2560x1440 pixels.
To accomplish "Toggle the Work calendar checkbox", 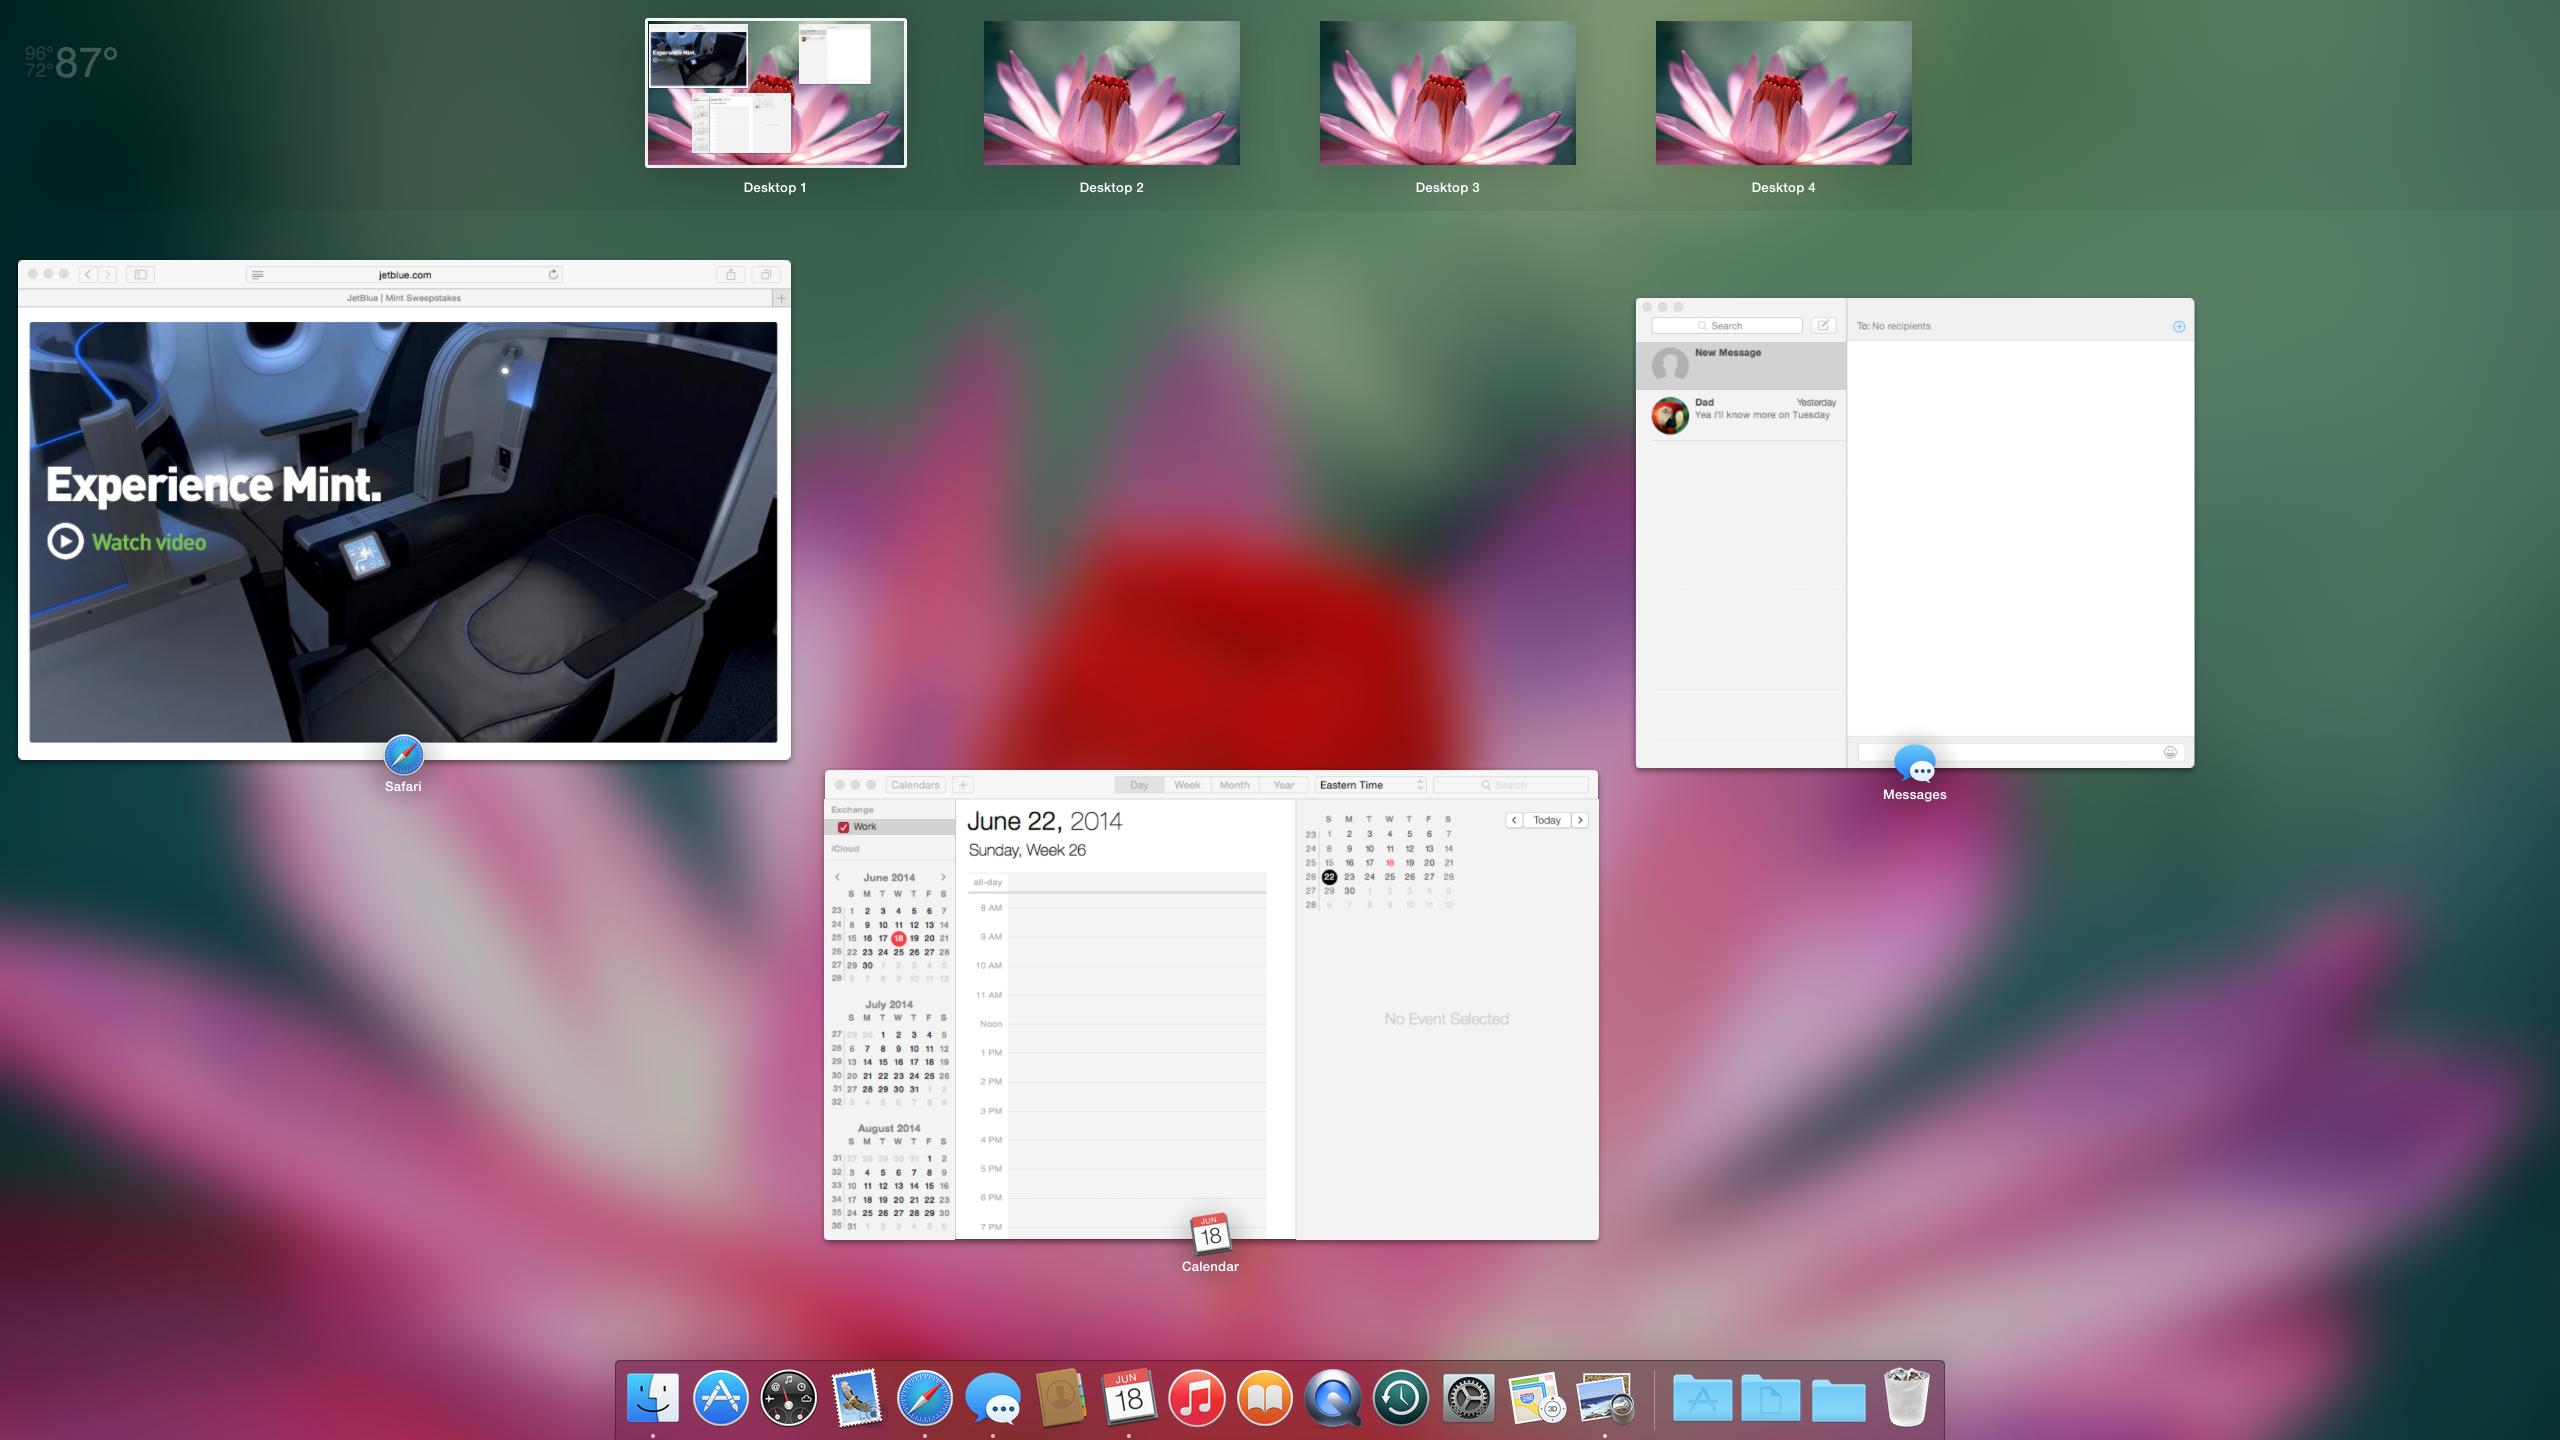I will [843, 827].
